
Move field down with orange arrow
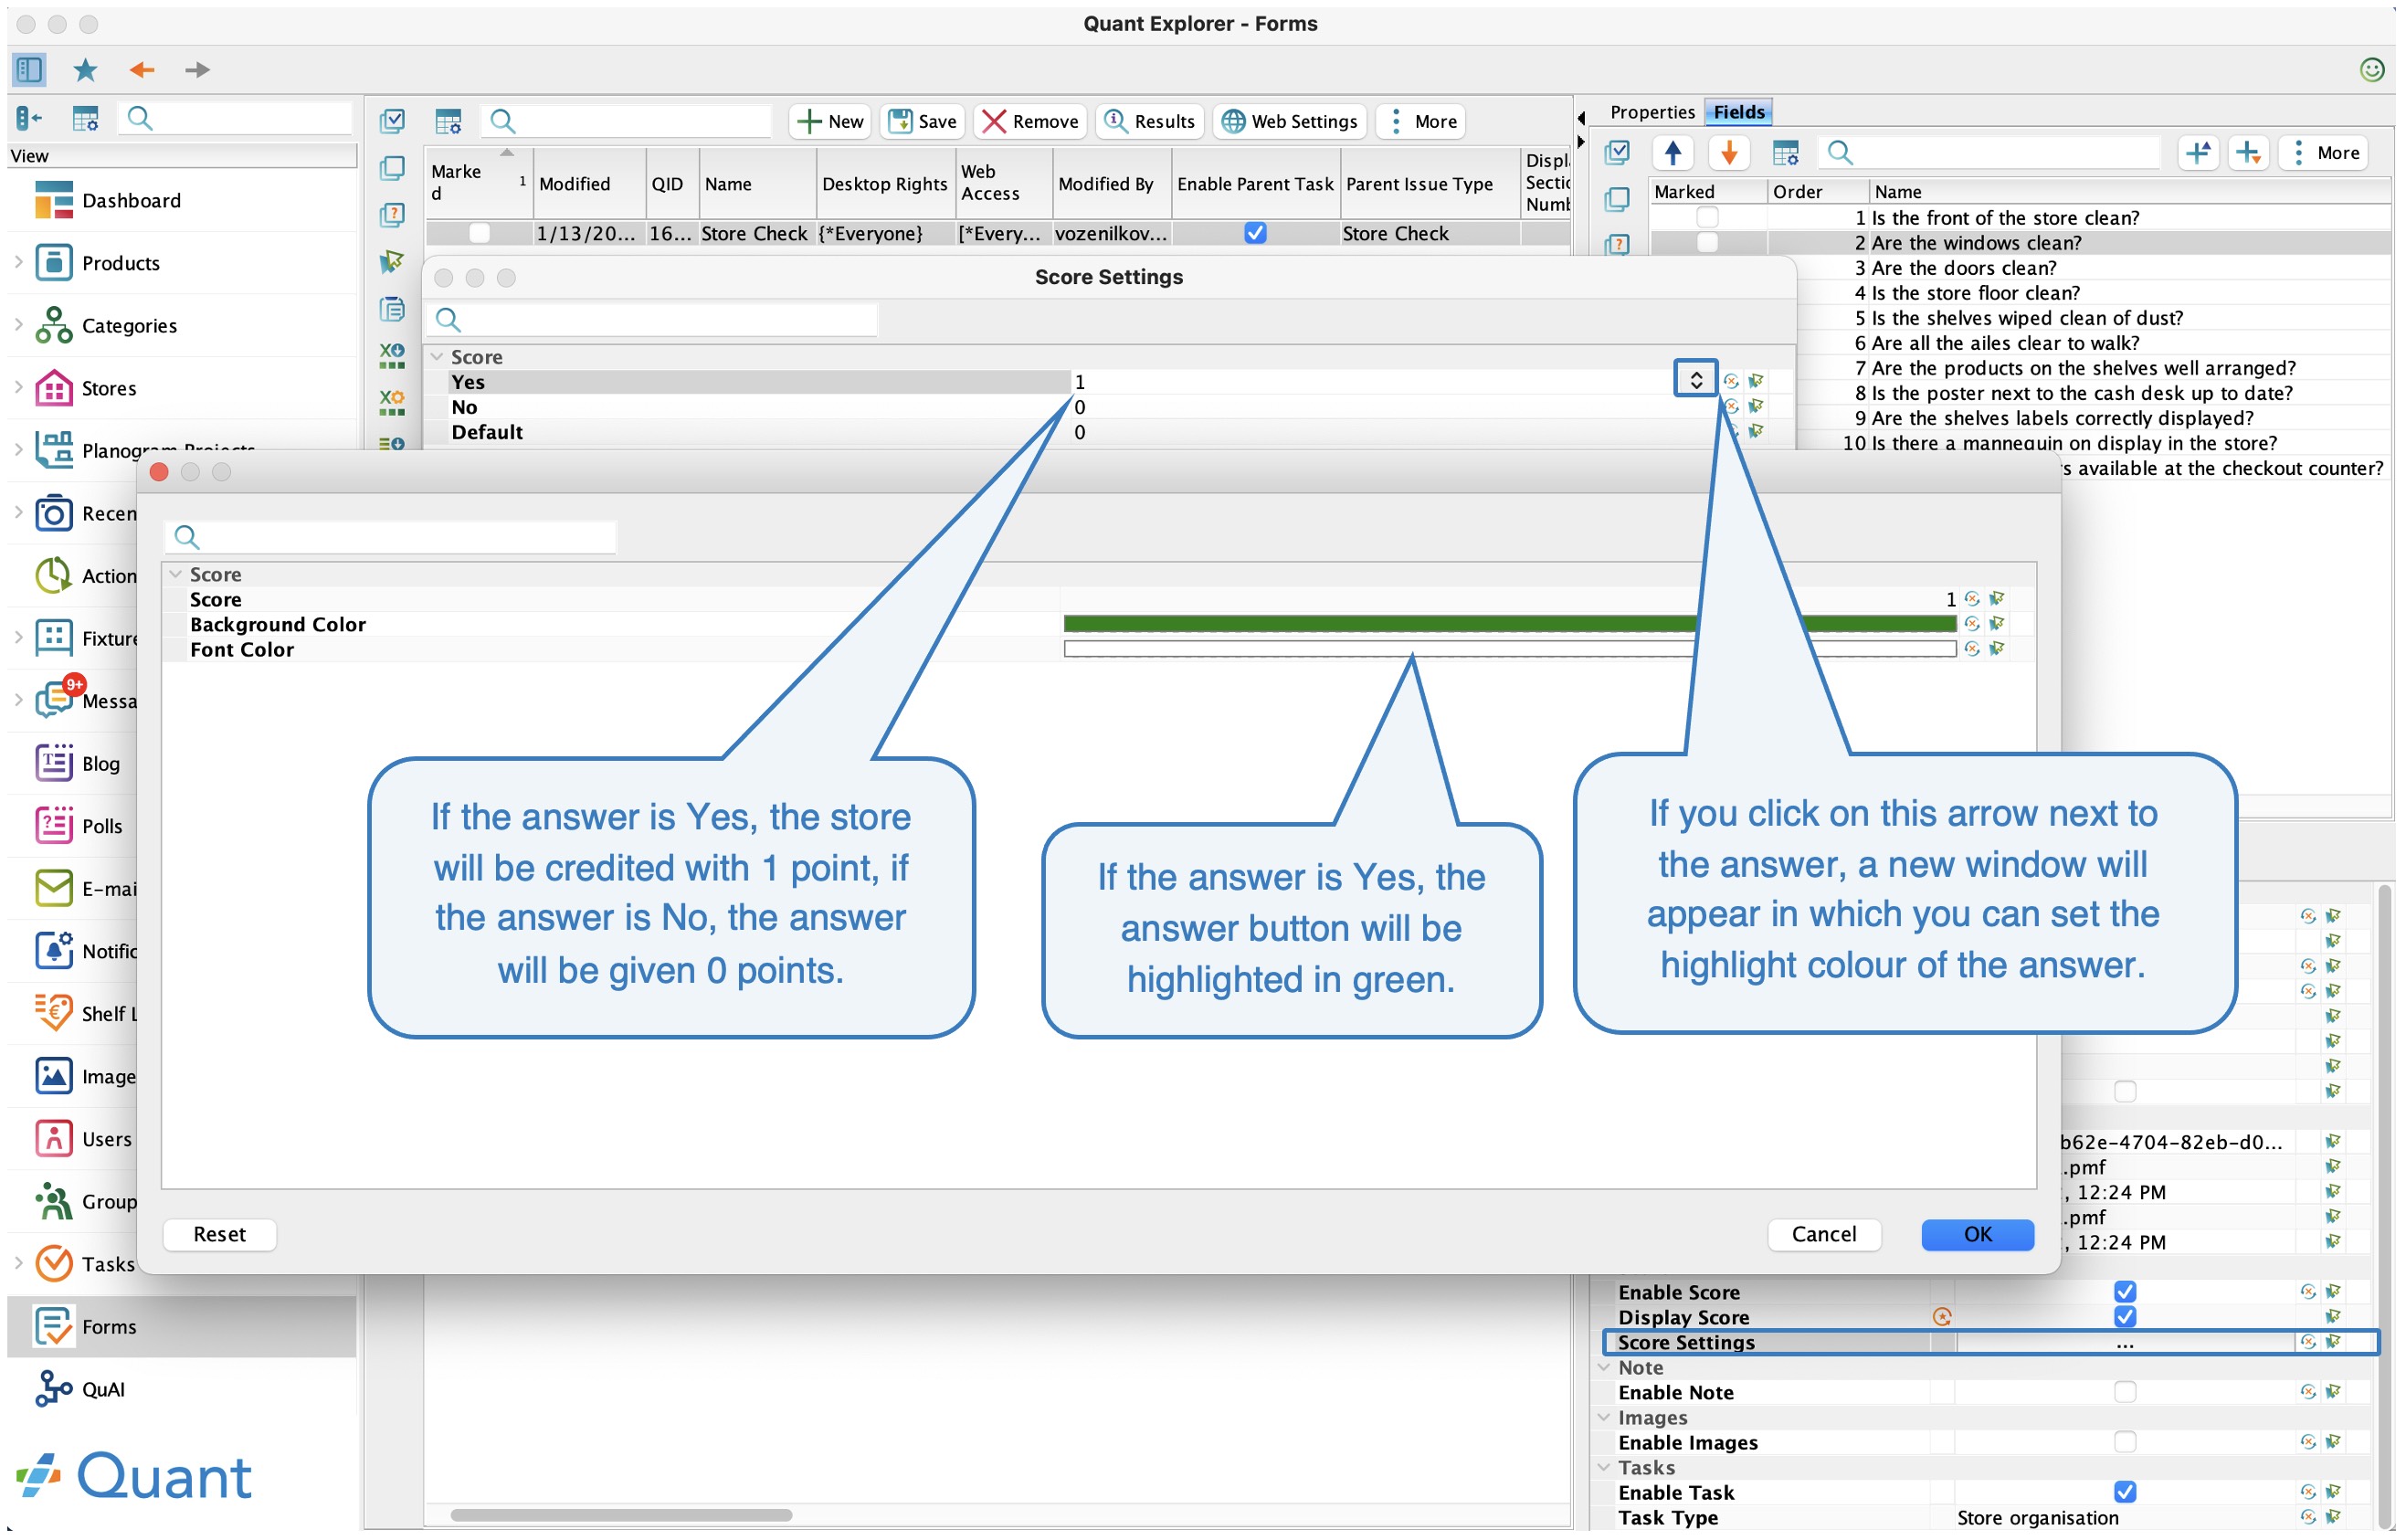click(x=1728, y=153)
